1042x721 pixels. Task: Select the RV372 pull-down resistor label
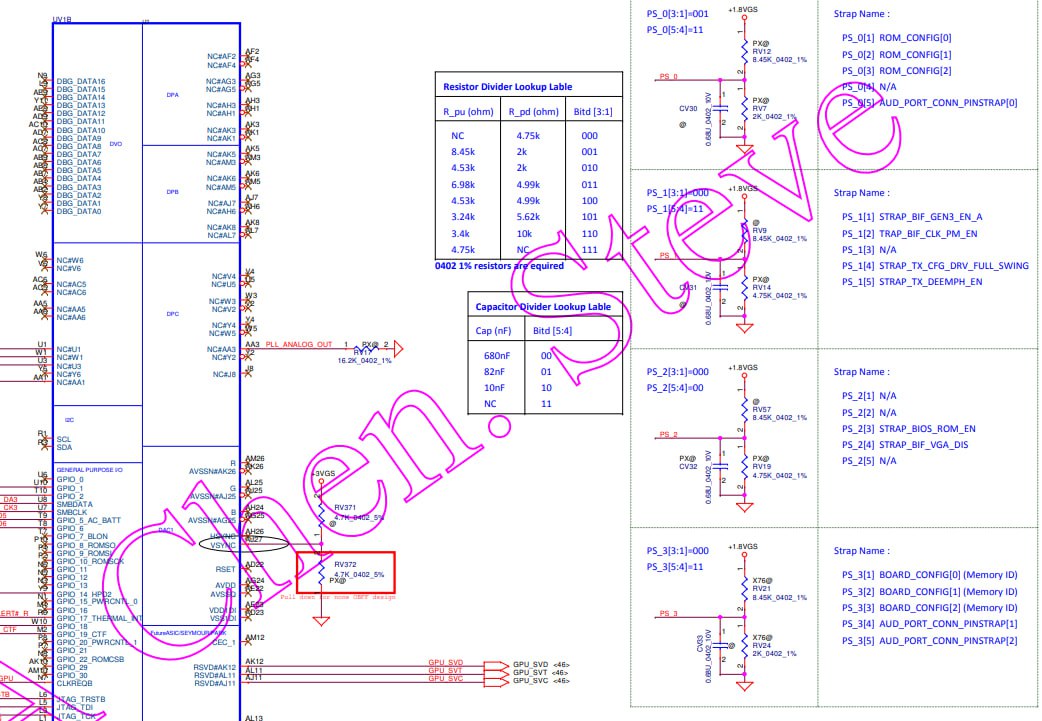[x=345, y=565]
